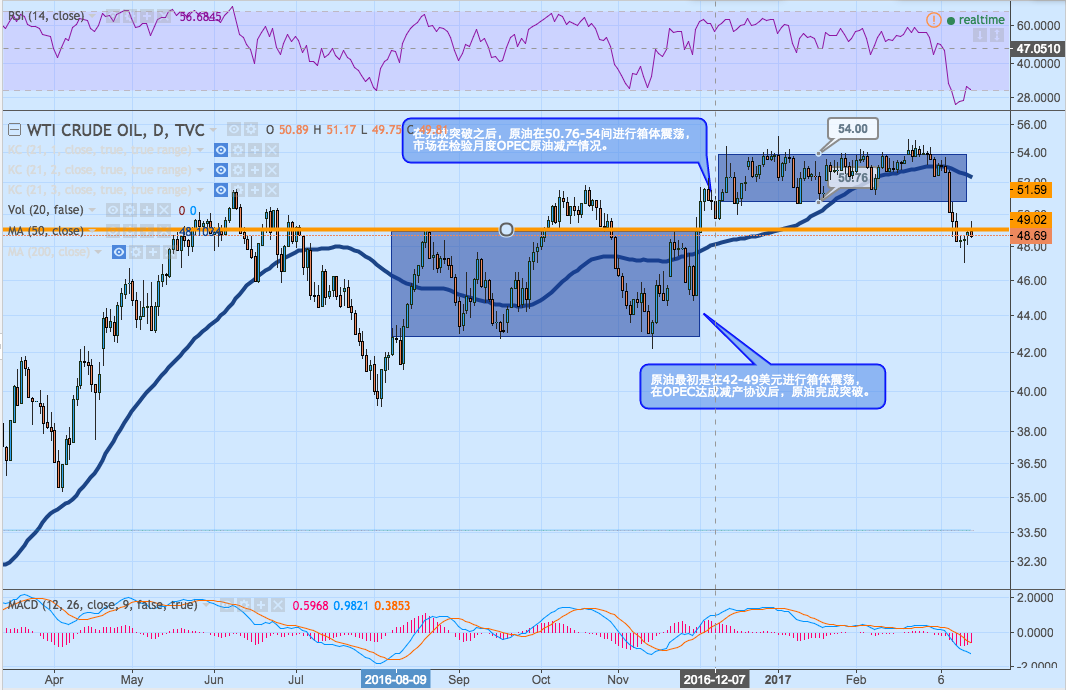This screenshot has width=1066, height=690.
Task: Click RSI pane move-down arrow icon
Action: (982, 34)
